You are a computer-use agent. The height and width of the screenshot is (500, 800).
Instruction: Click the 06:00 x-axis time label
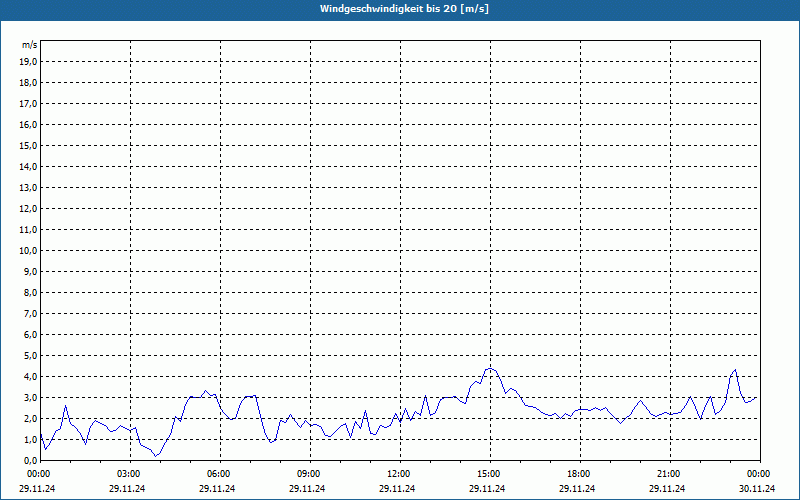(218, 473)
